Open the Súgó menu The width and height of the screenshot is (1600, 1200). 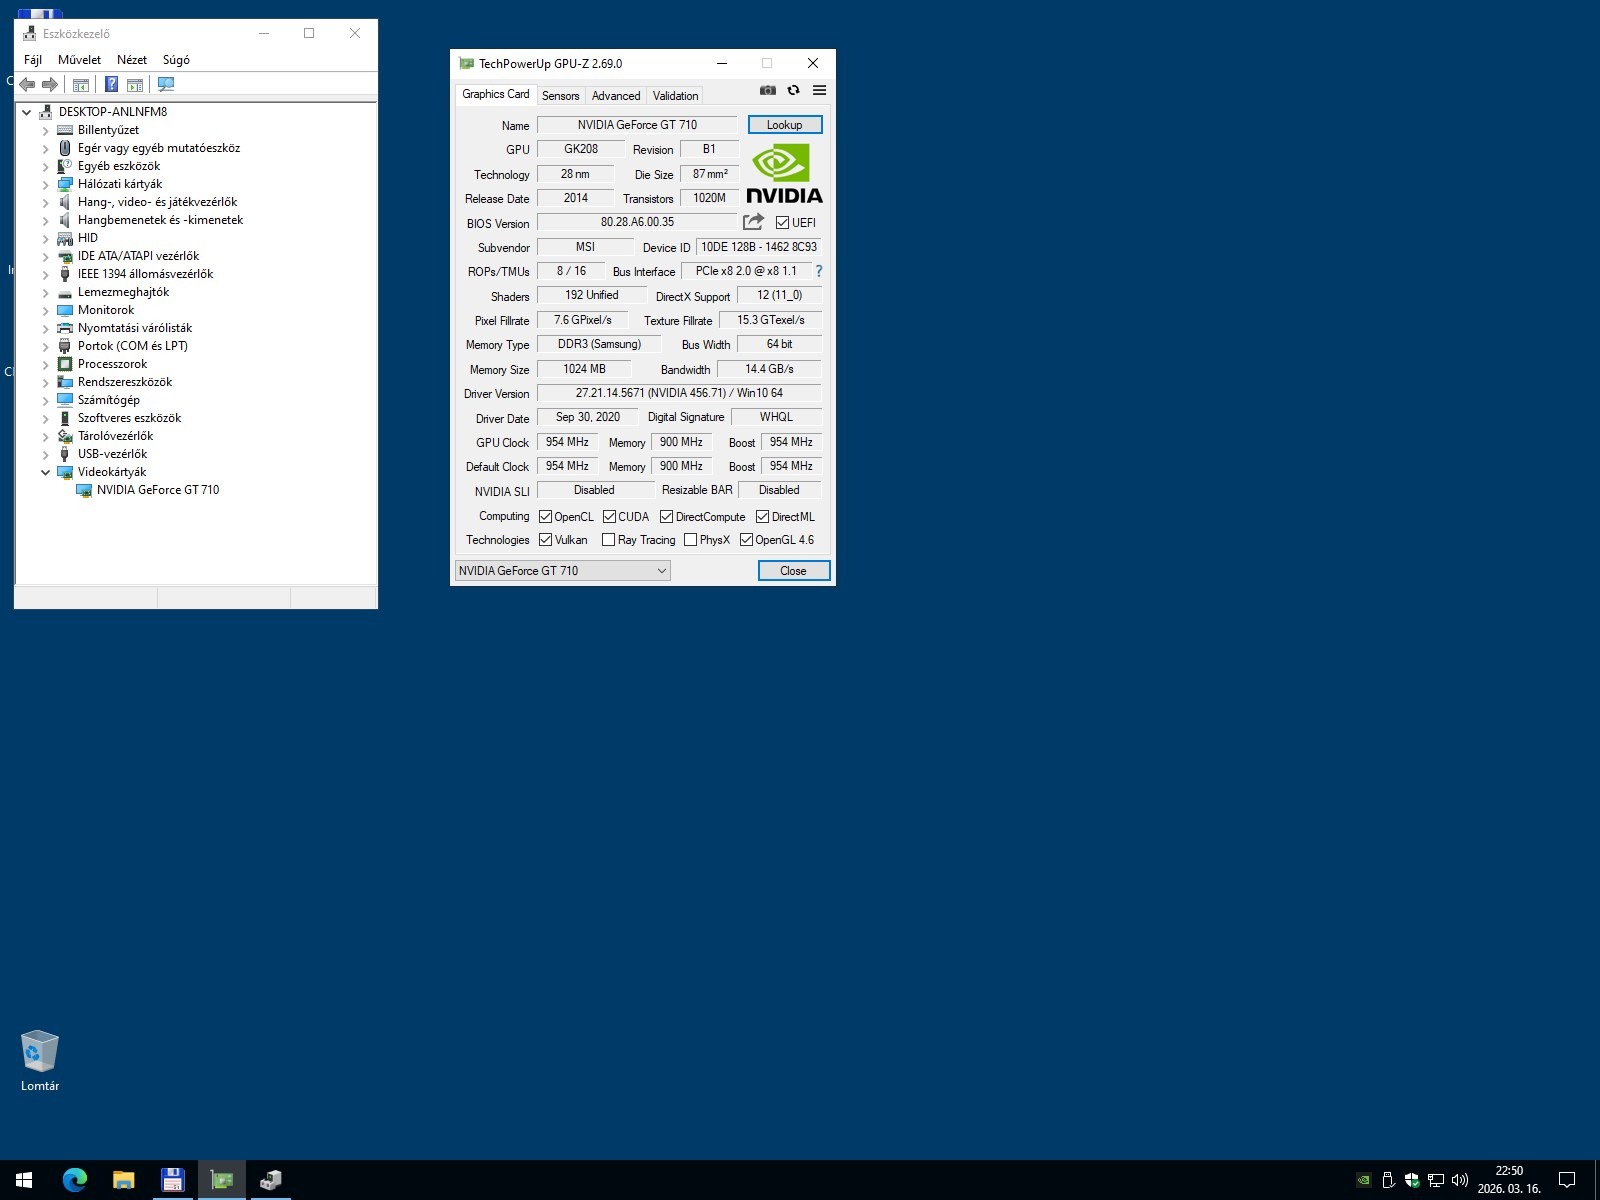(x=176, y=60)
